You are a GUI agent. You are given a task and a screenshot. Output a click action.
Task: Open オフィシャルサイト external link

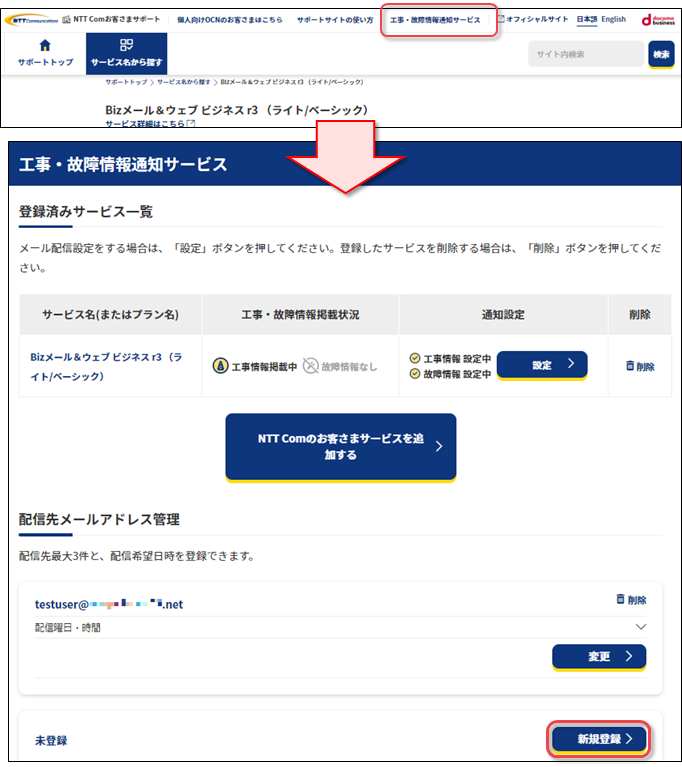(533, 19)
